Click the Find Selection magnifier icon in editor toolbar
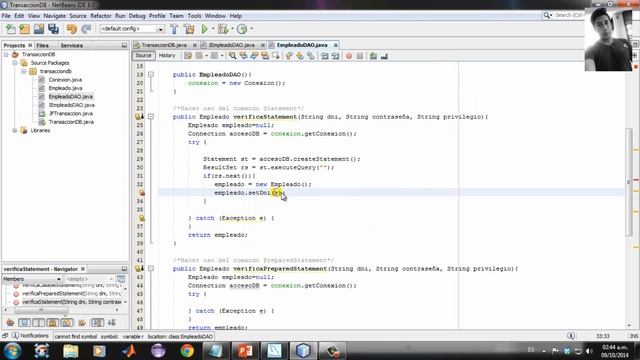The height and width of the screenshot is (360, 640). coord(232,56)
